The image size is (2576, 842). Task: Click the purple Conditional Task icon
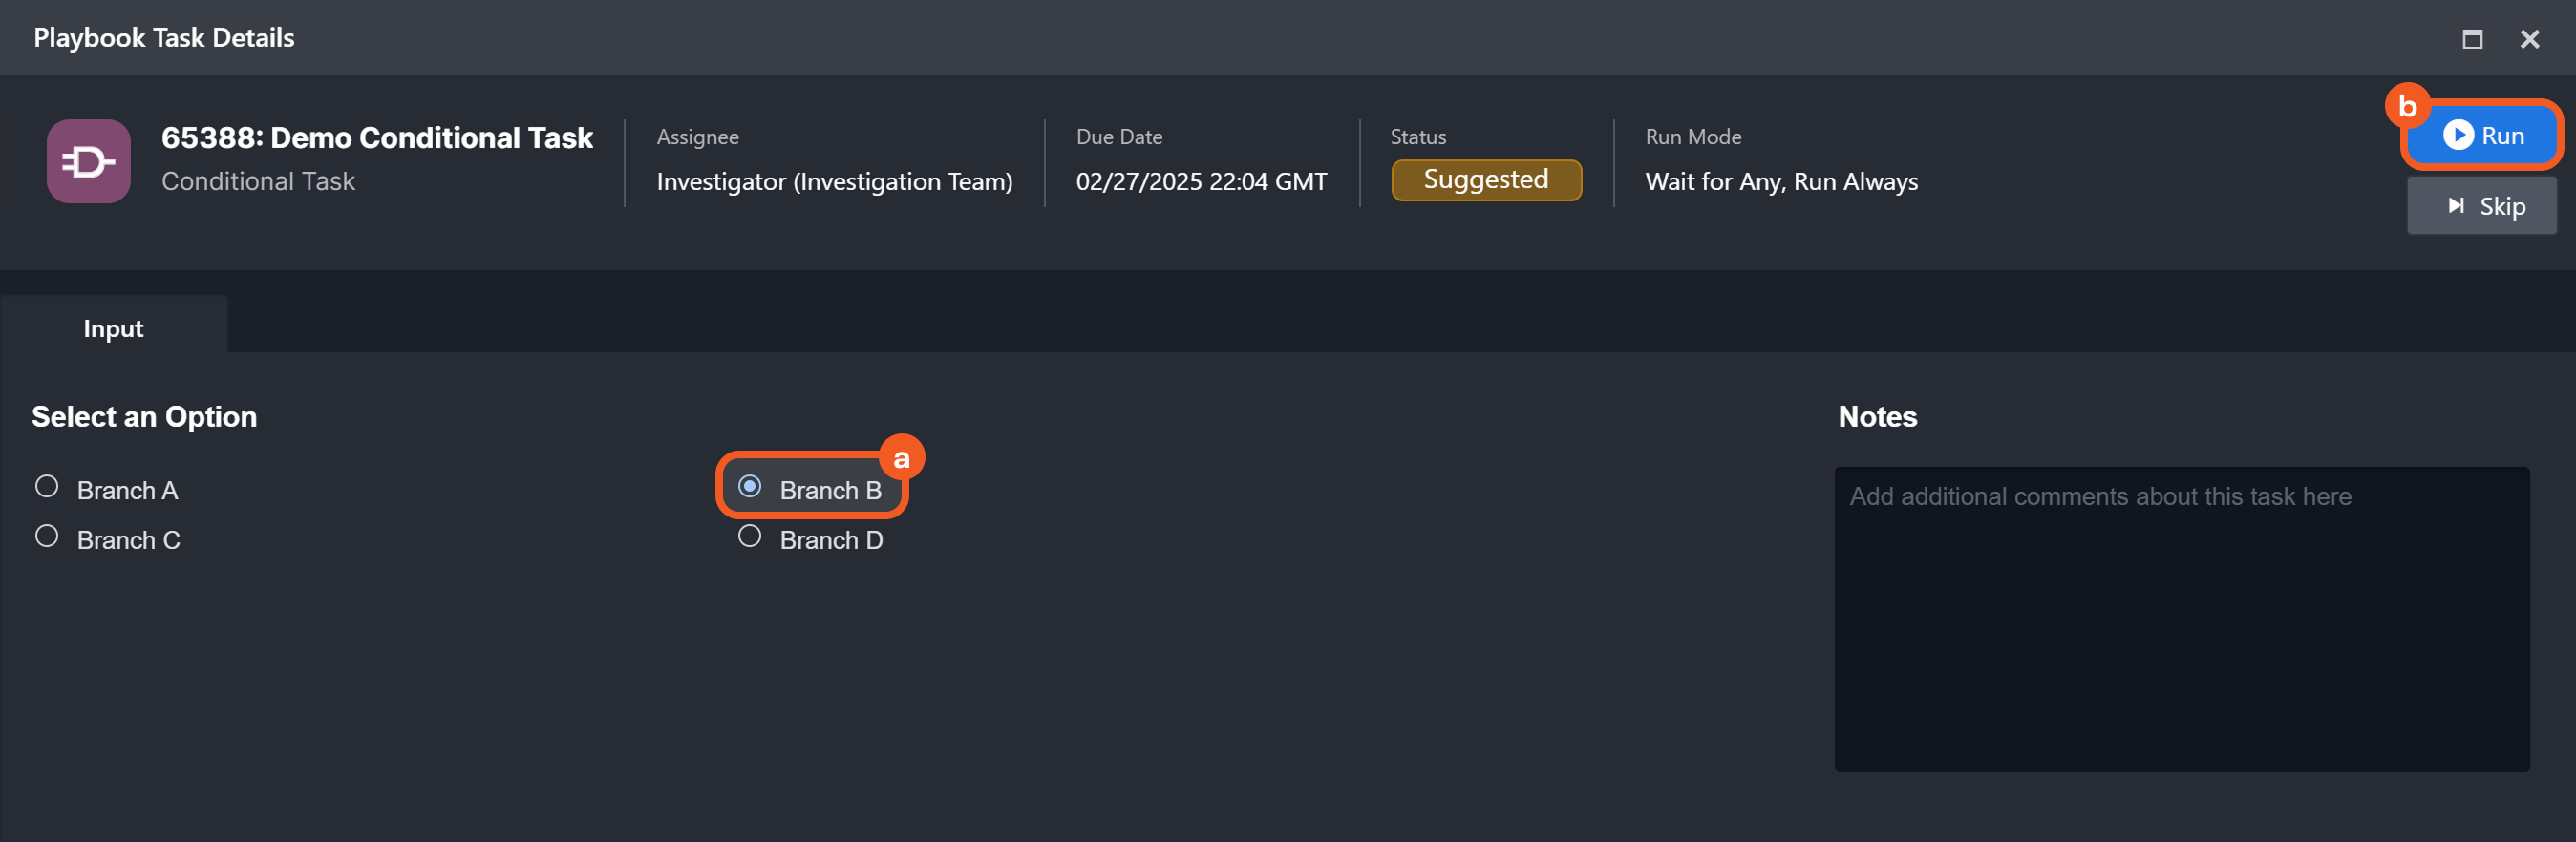point(88,161)
